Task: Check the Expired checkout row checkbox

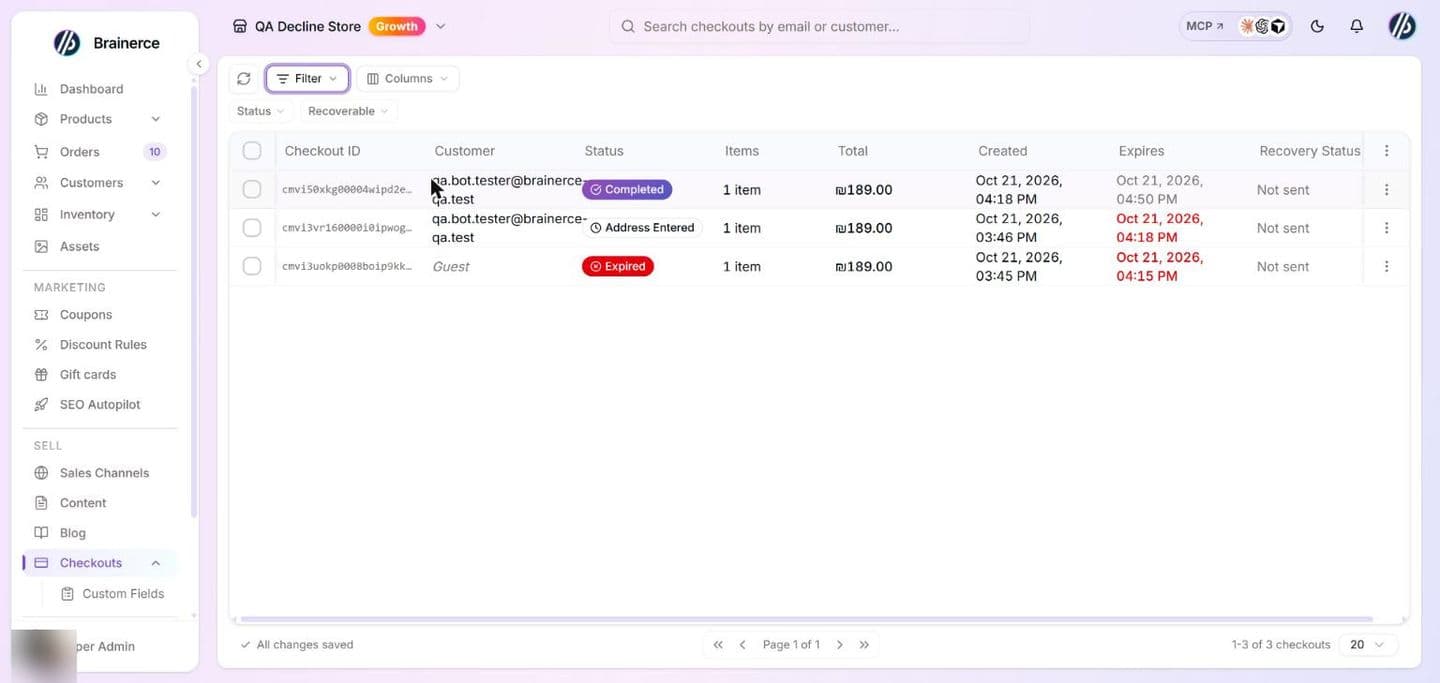Action: point(252,266)
